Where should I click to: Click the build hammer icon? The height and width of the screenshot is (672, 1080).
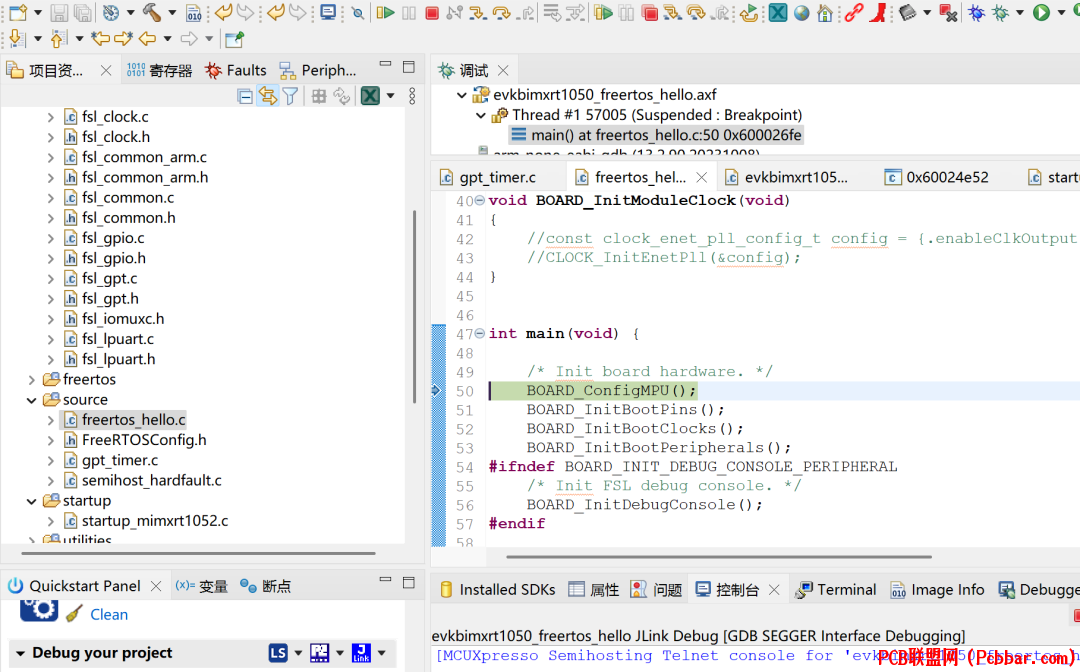click(x=152, y=12)
